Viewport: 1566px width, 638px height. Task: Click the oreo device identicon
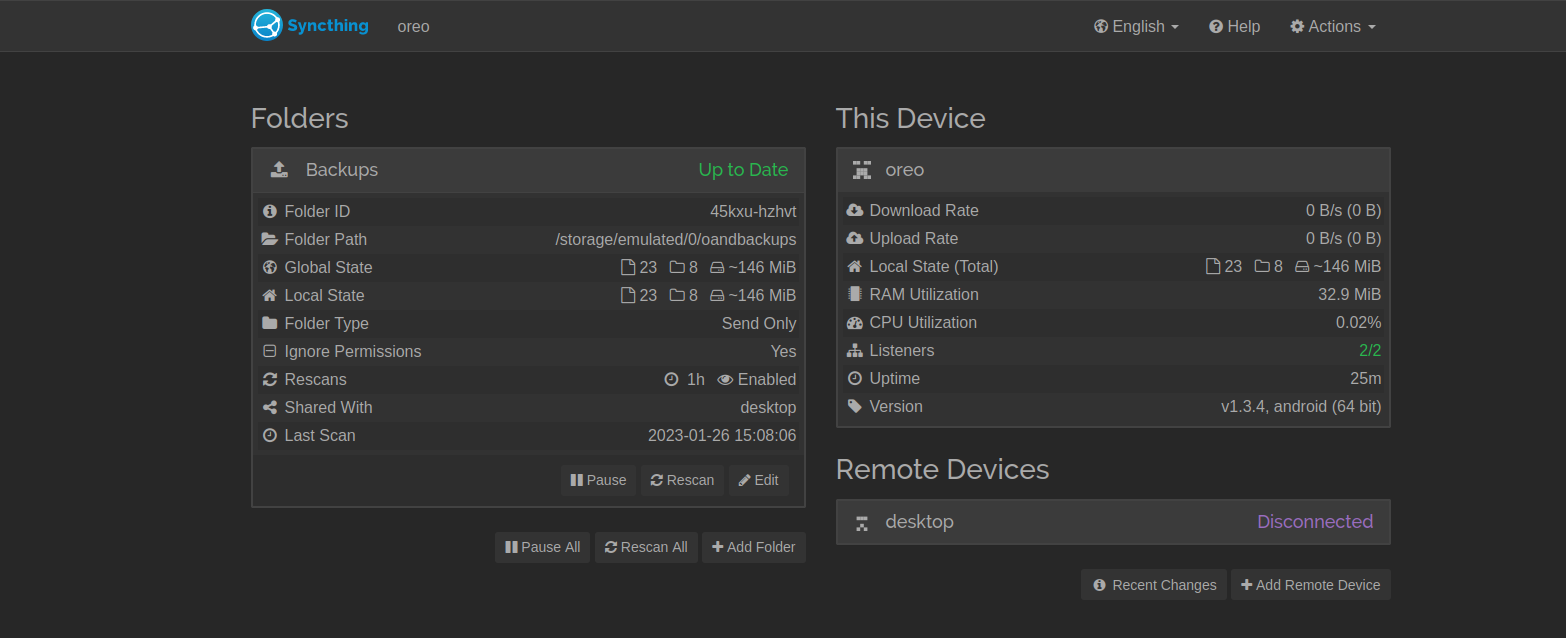click(x=862, y=170)
